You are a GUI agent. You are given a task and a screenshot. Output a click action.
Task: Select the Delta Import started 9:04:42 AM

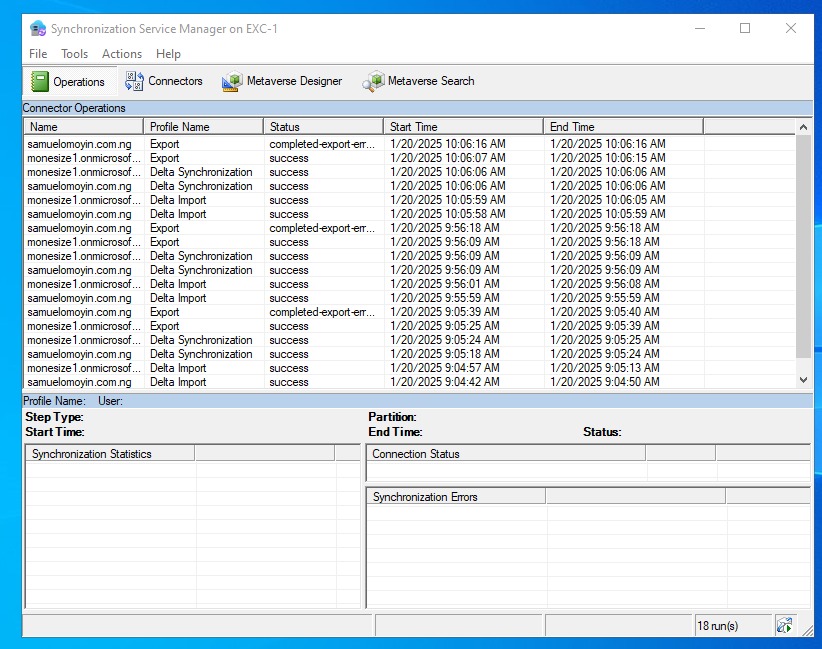coord(409,382)
